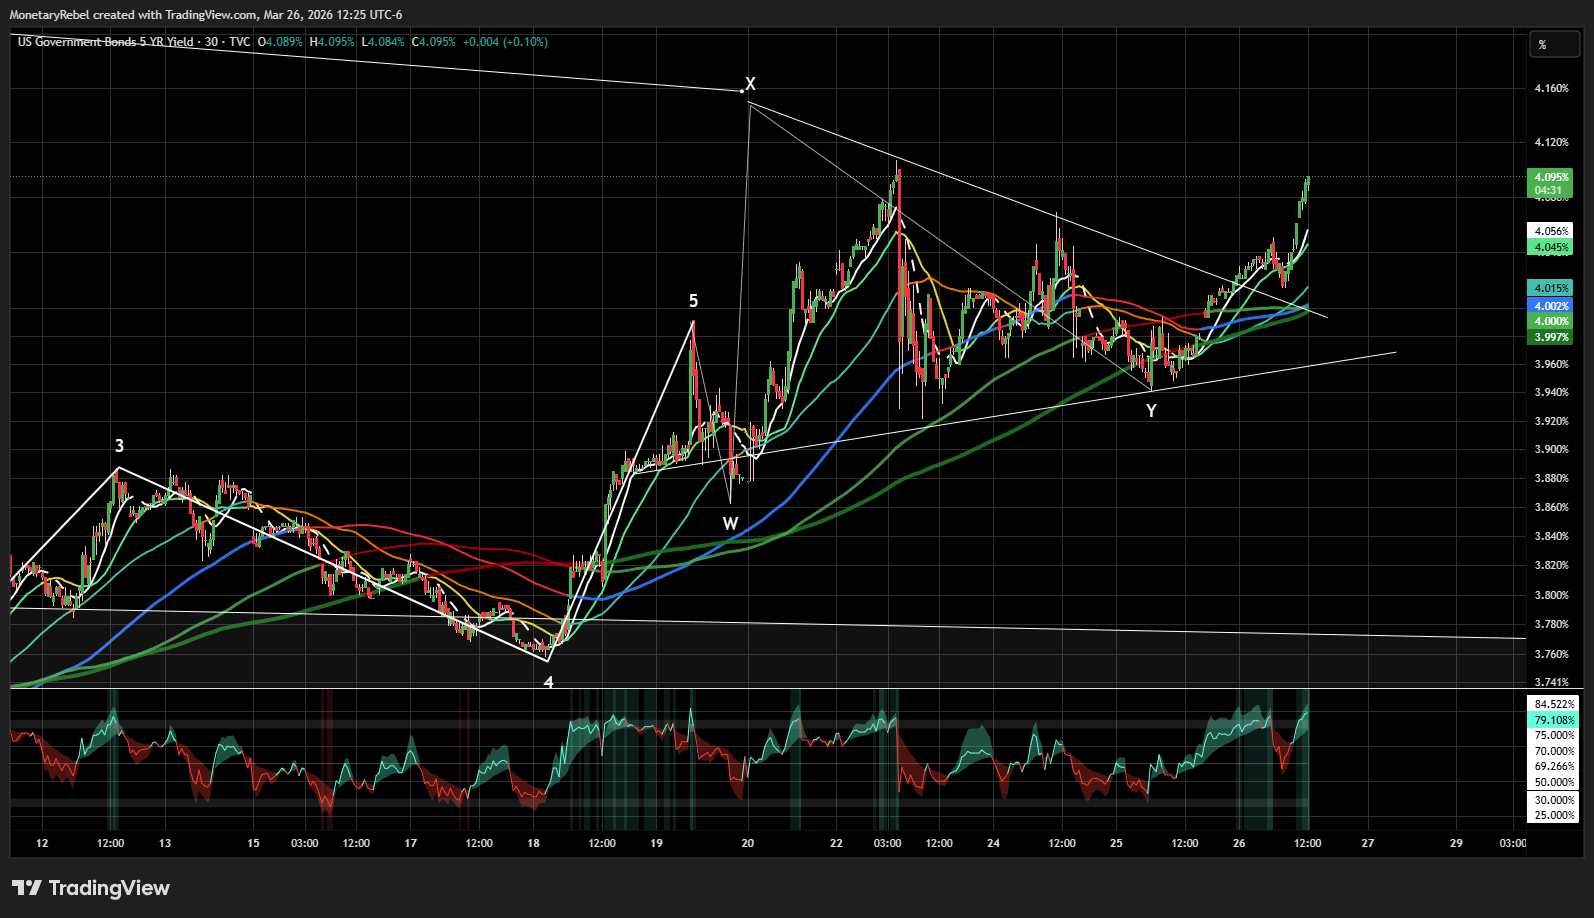The height and width of the screenshot is (918, 1594).
Task: Click the blue 4.002% price tag
Action: point(1551,306)
